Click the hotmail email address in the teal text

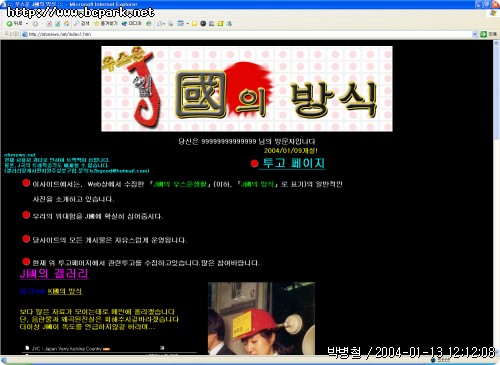point(119,171)
